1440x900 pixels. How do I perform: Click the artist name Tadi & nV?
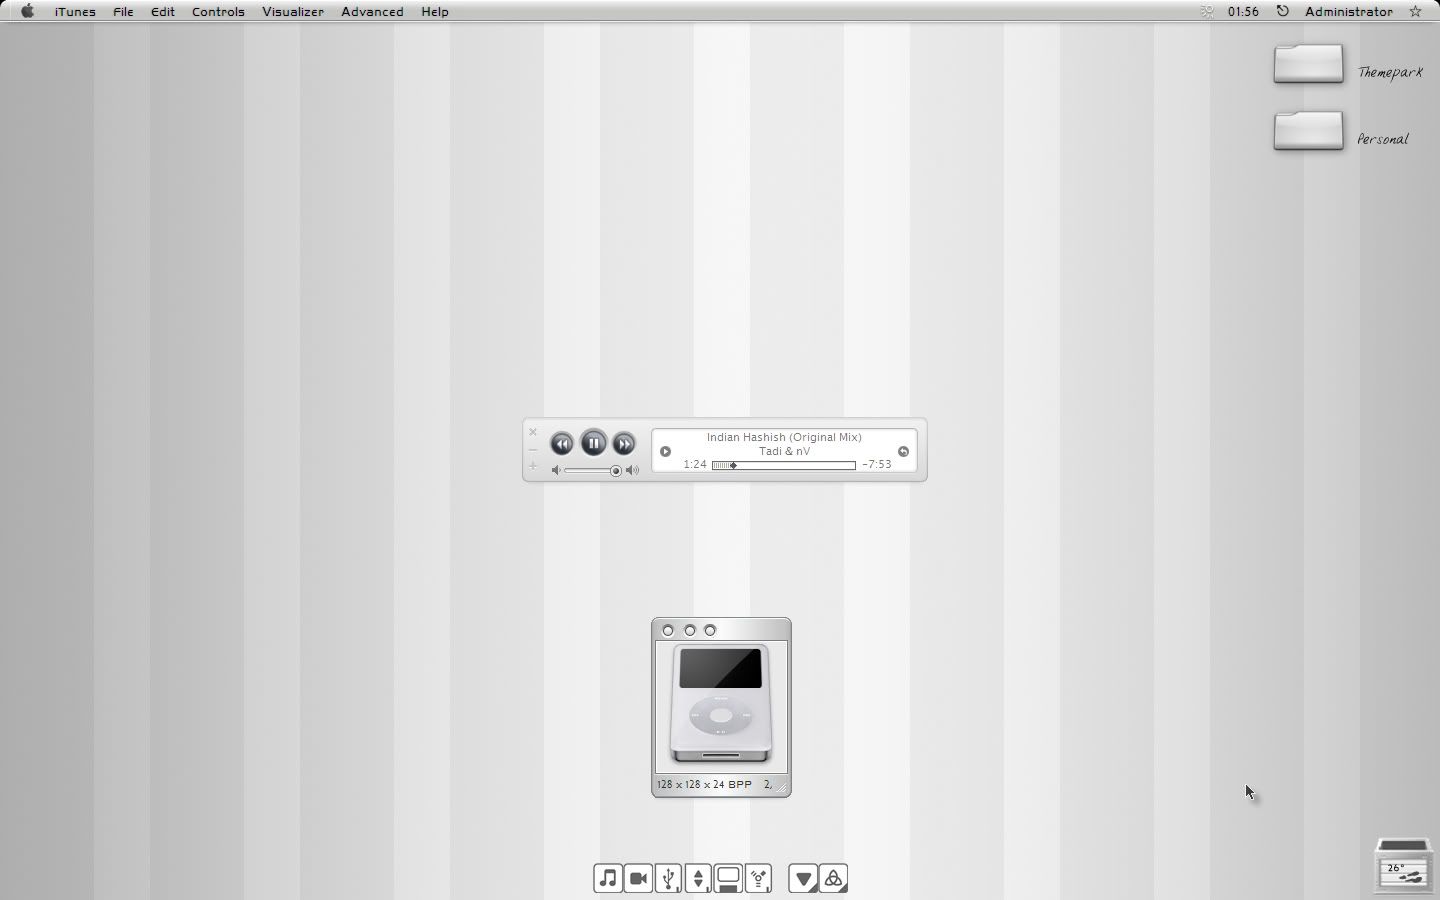pos(784,451)
